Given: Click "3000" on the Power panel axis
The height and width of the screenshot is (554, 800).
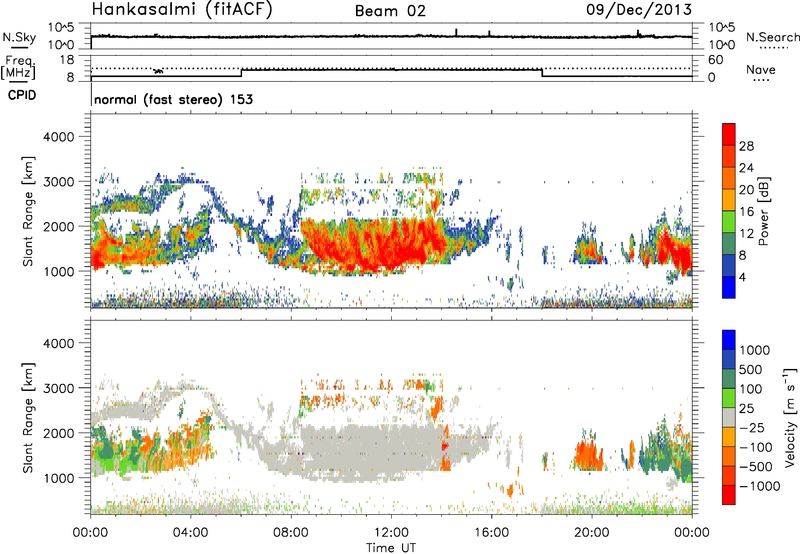Looking at the screenshot, I should [x=58, y=182].
